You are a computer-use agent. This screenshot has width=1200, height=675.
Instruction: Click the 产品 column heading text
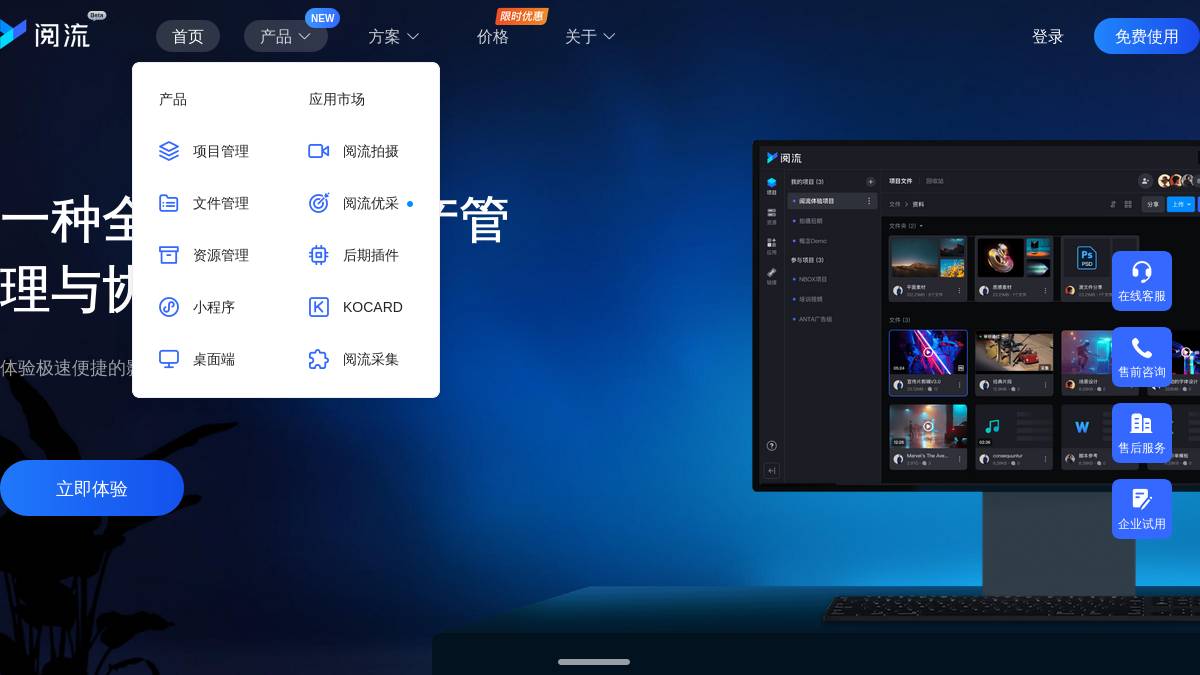coord(173,99)
